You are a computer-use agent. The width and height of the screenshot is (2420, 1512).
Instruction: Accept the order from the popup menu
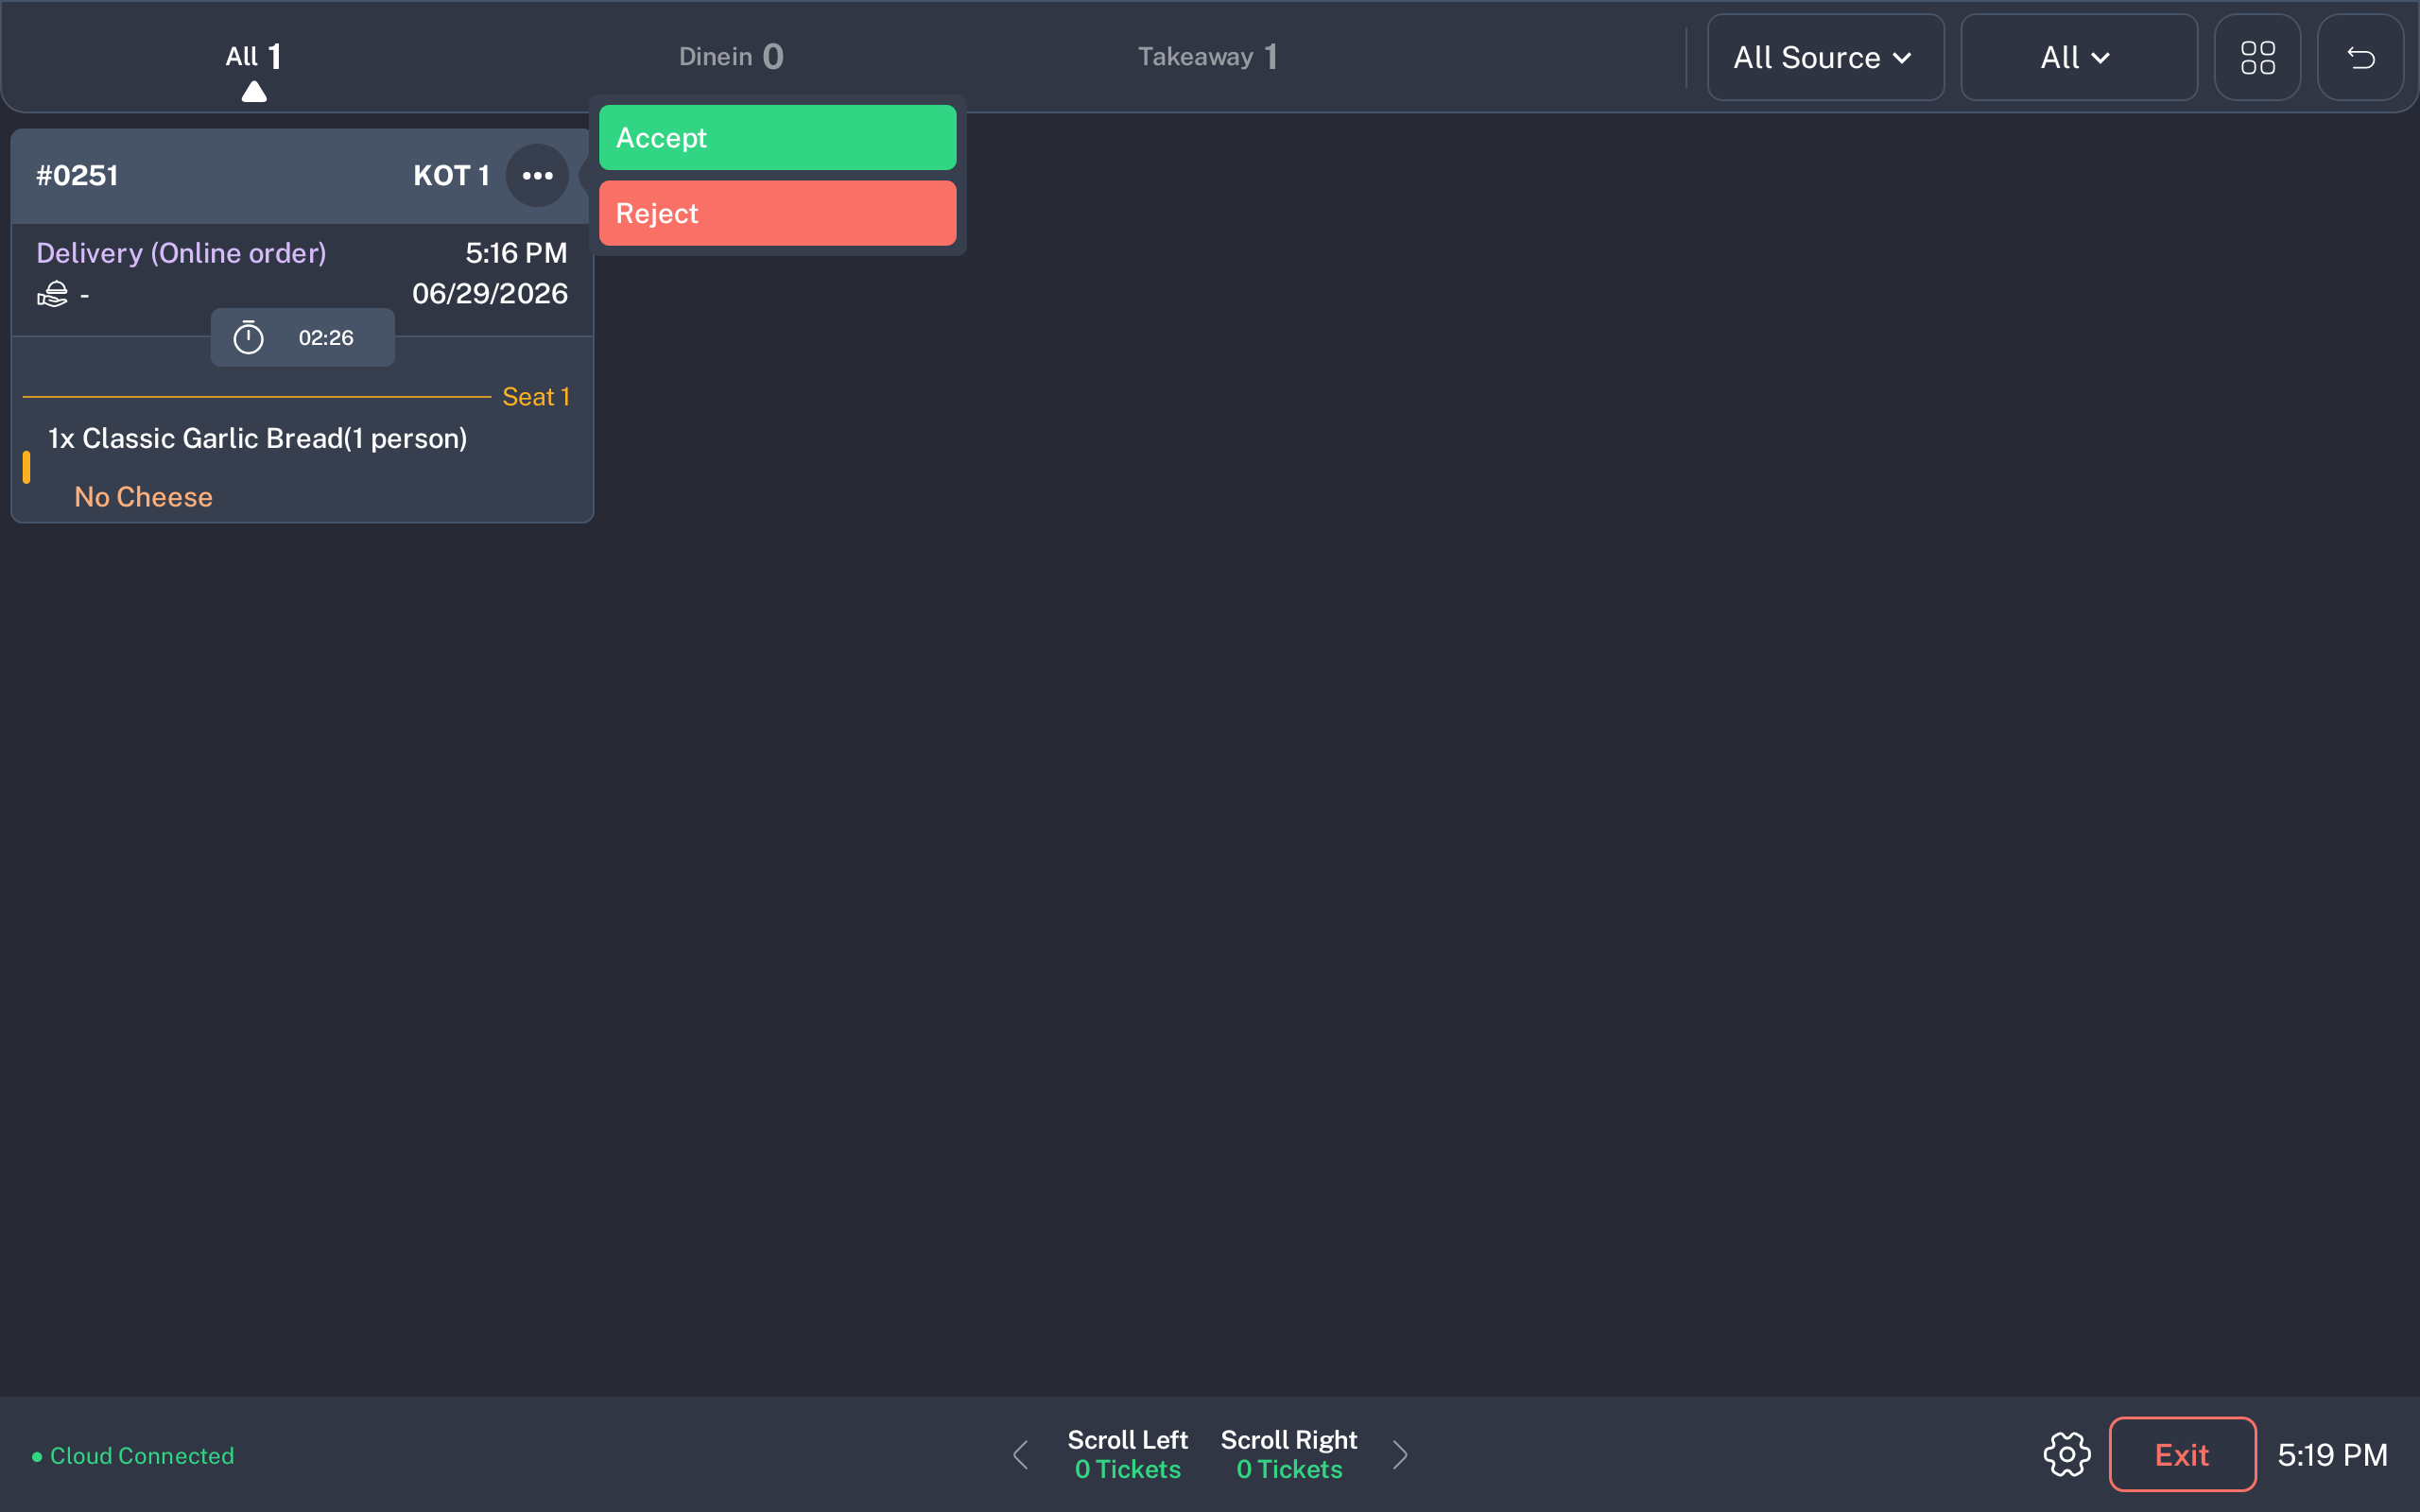coord(777,138)
